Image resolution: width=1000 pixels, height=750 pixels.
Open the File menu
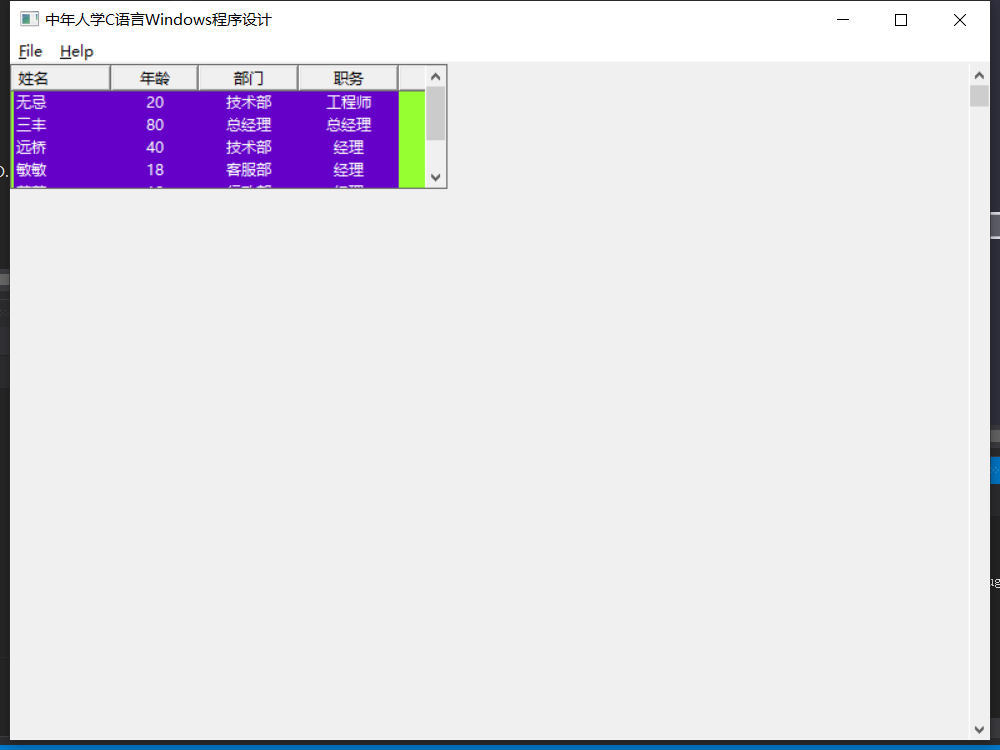(31, 51)
